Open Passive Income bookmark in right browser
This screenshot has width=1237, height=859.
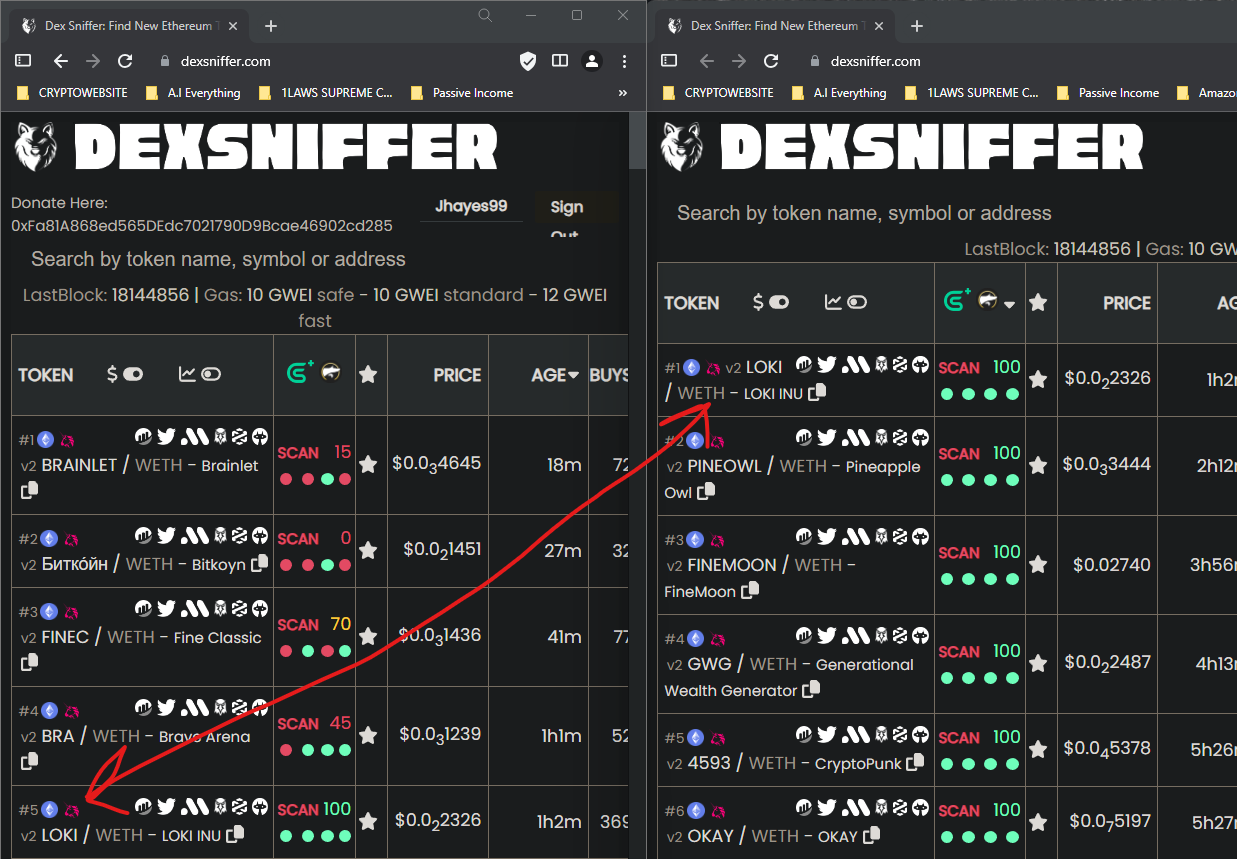coord(1109,93)
